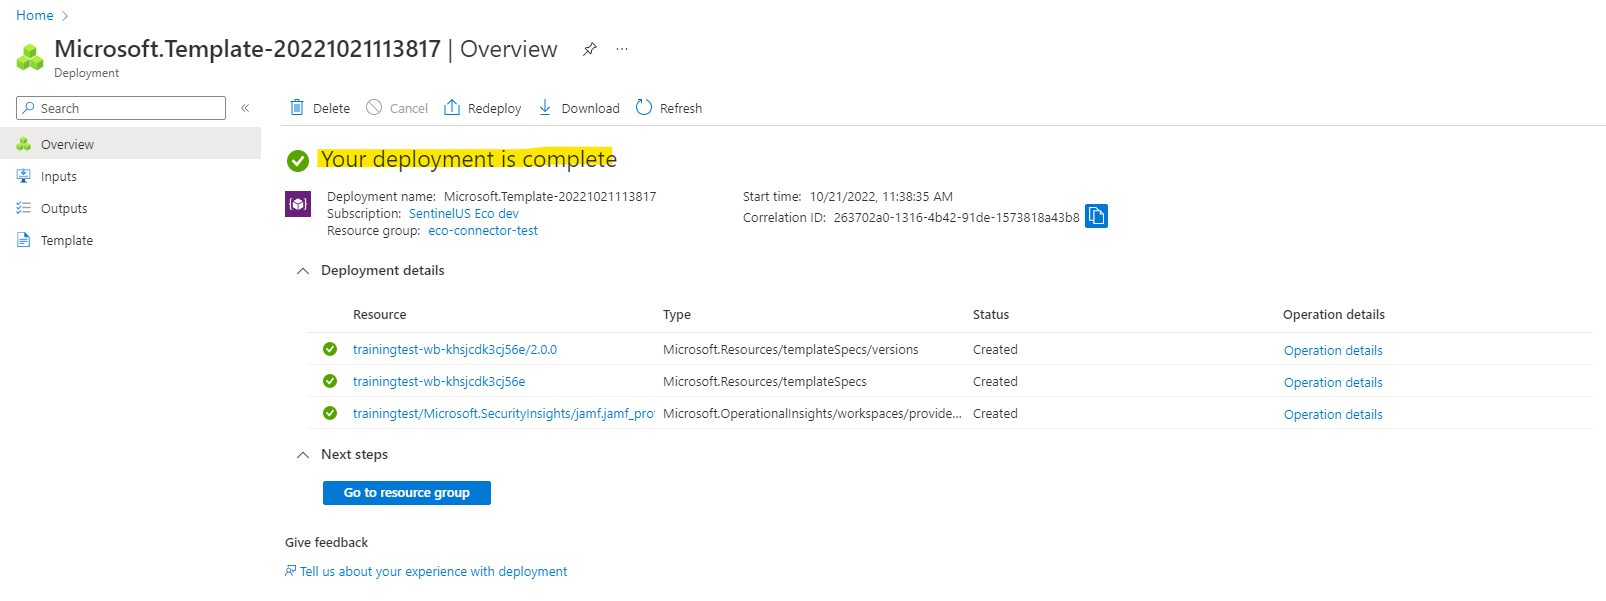Click the Cancel circle icon
1606x601 pixels.
click(x=374, y=107)
